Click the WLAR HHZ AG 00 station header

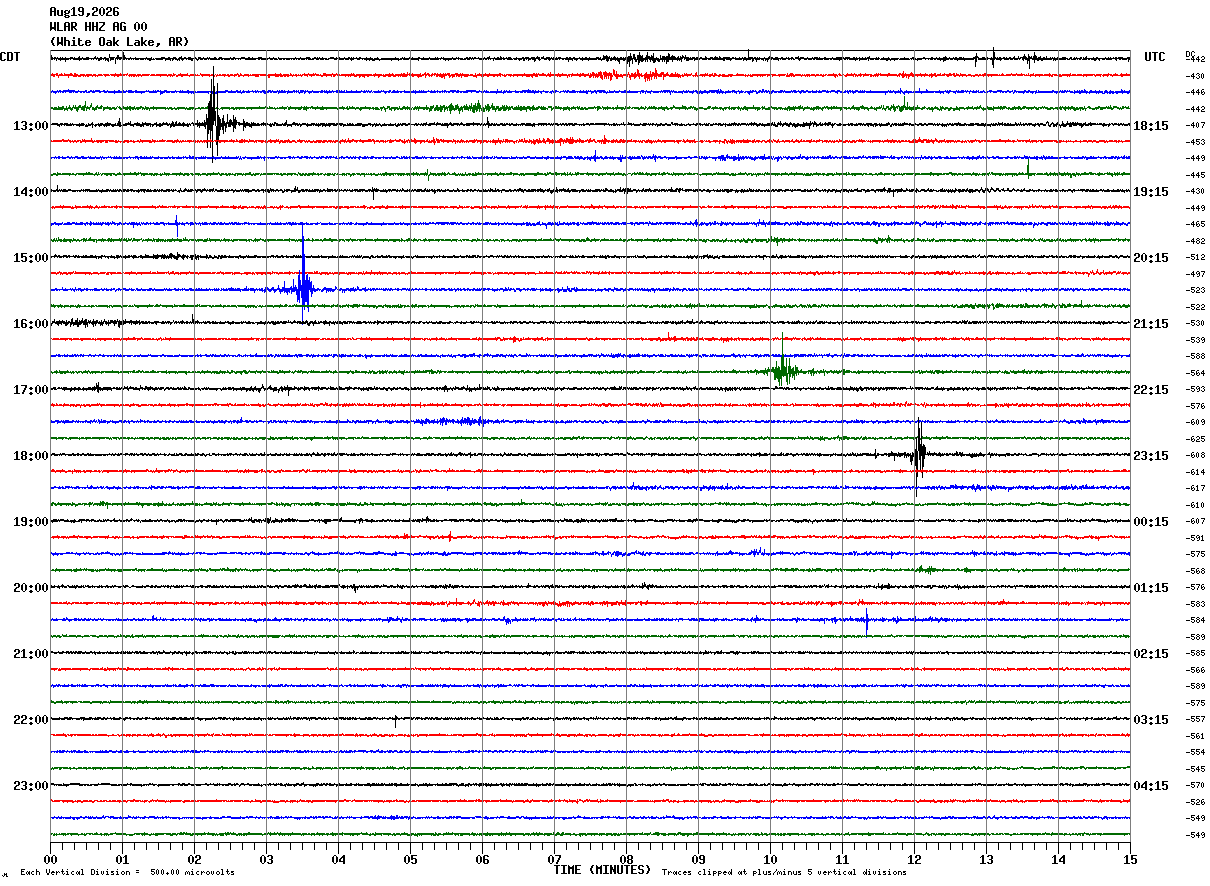click(98, 27)
